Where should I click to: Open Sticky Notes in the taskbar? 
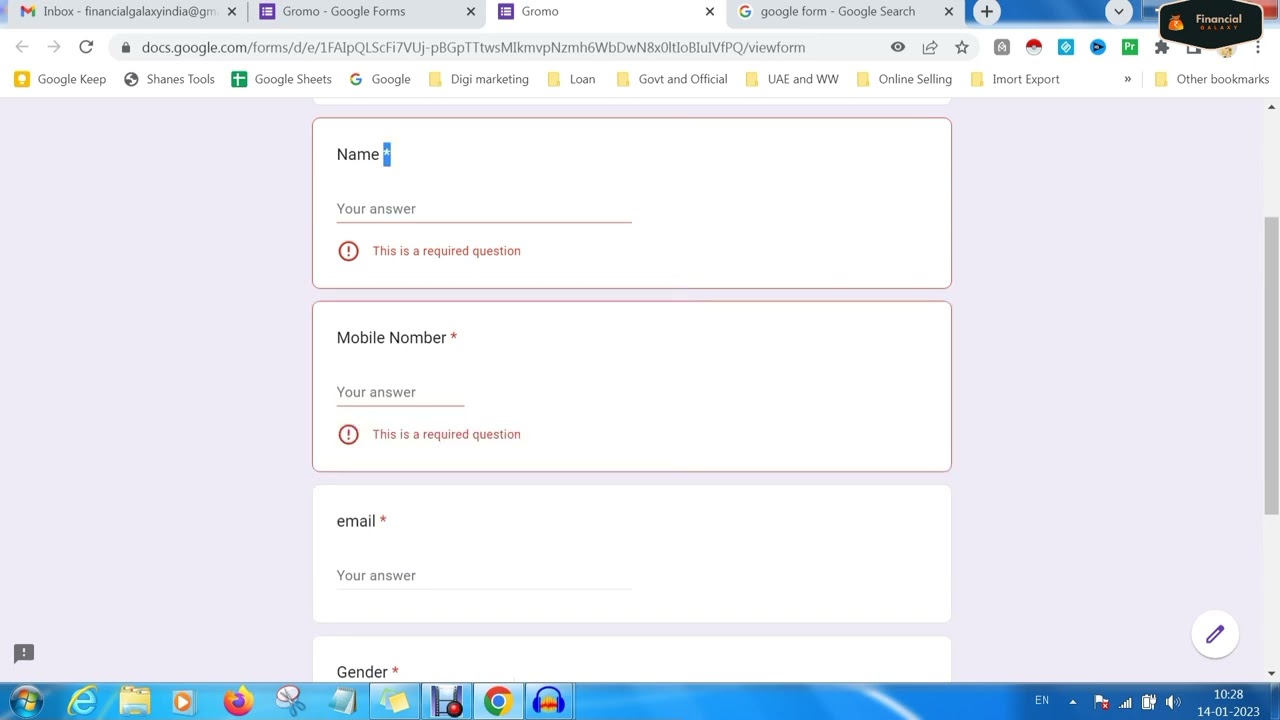394,700
